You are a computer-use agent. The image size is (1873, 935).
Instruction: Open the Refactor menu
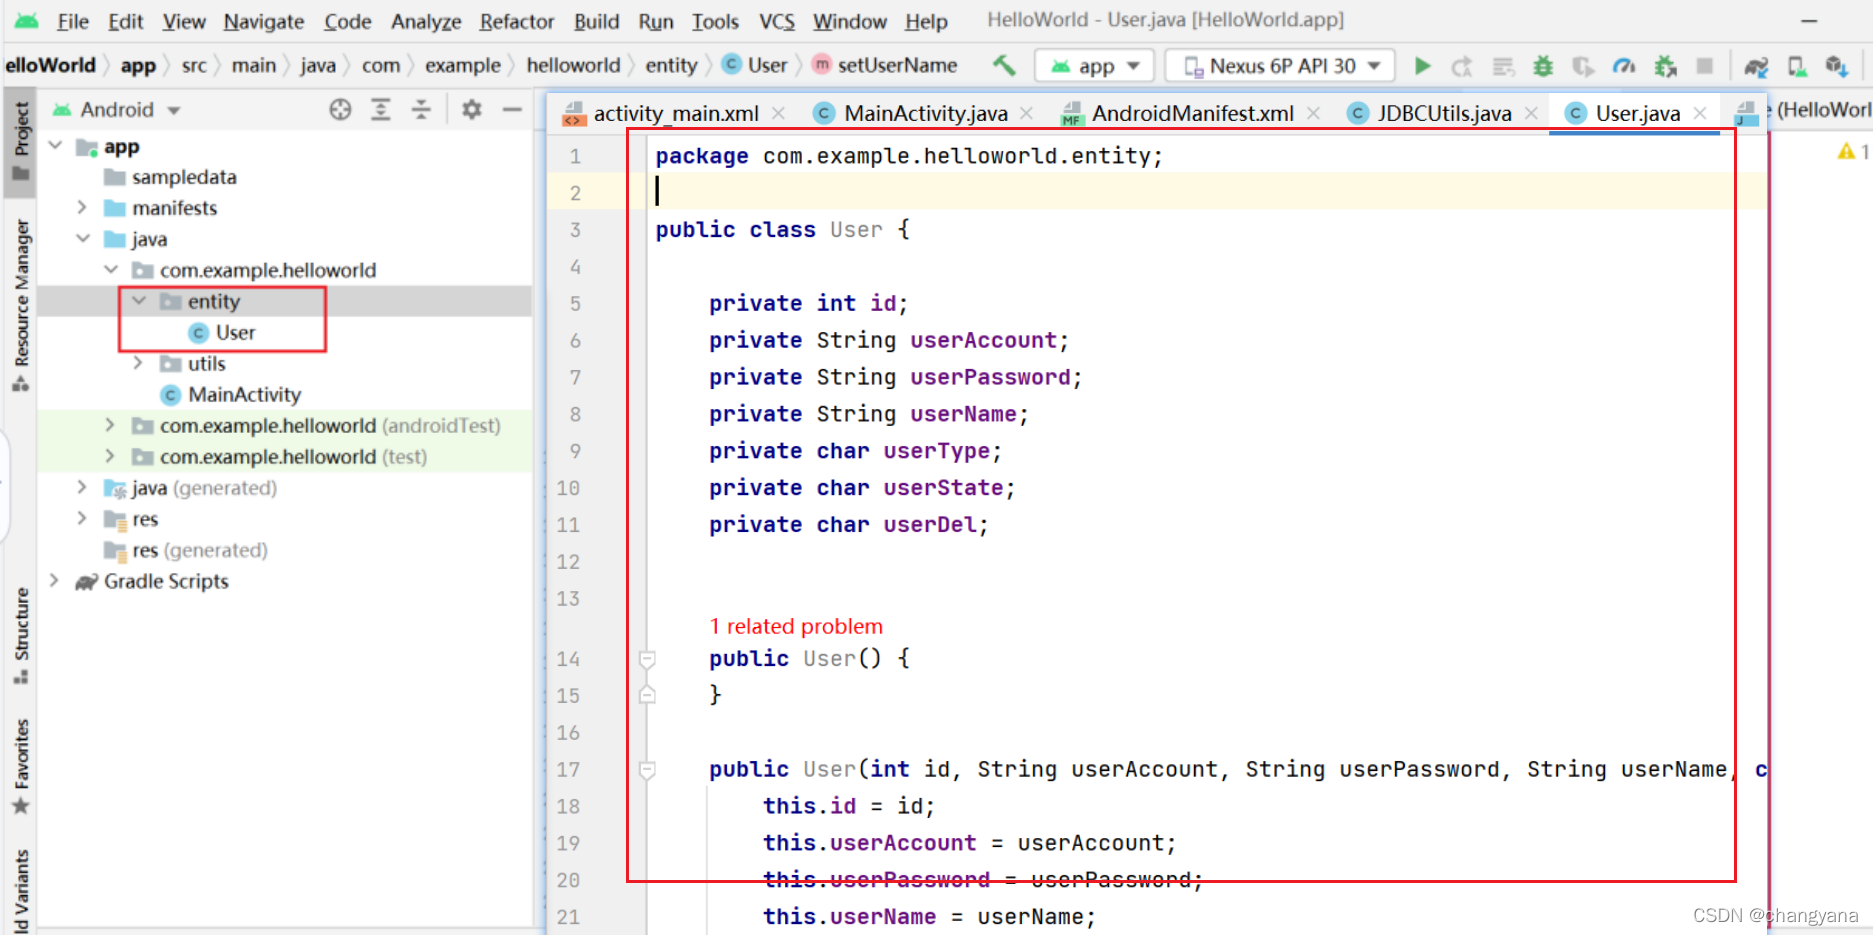(x=516, y=21)
